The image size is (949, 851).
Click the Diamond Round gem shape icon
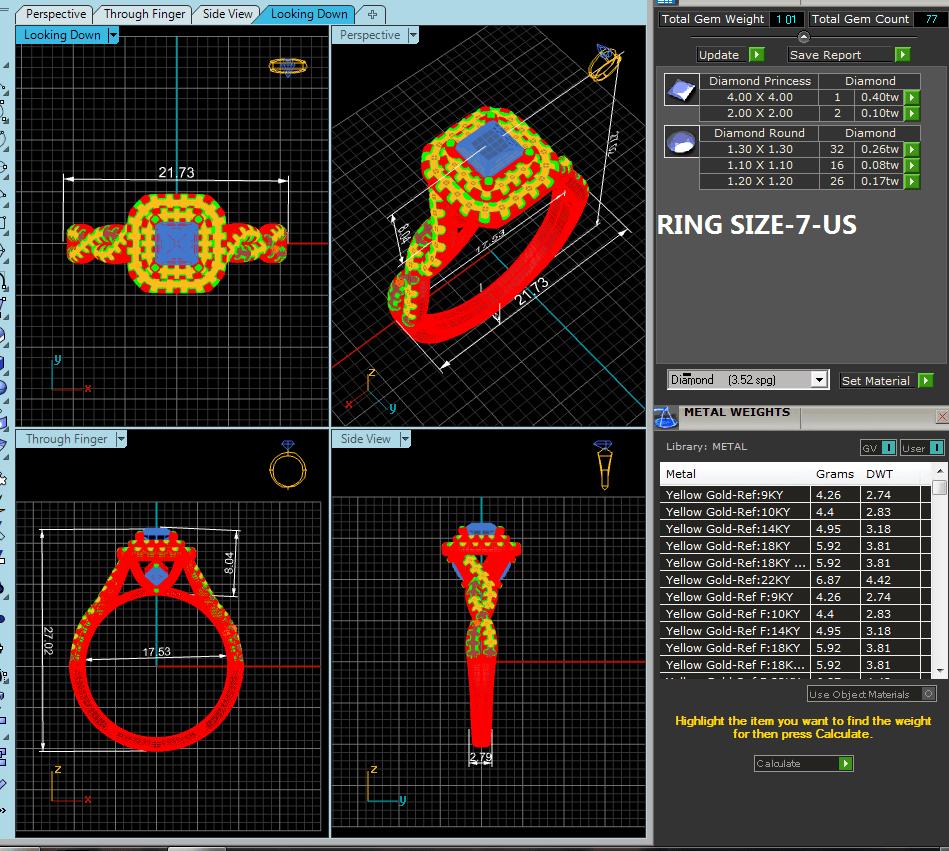pos(683,142)
